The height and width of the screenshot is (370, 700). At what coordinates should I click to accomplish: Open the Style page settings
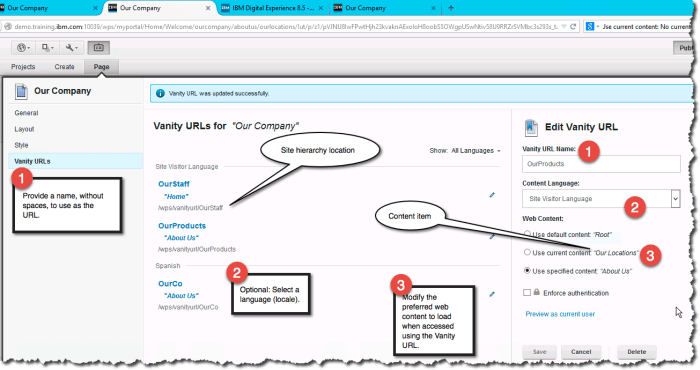21,146
